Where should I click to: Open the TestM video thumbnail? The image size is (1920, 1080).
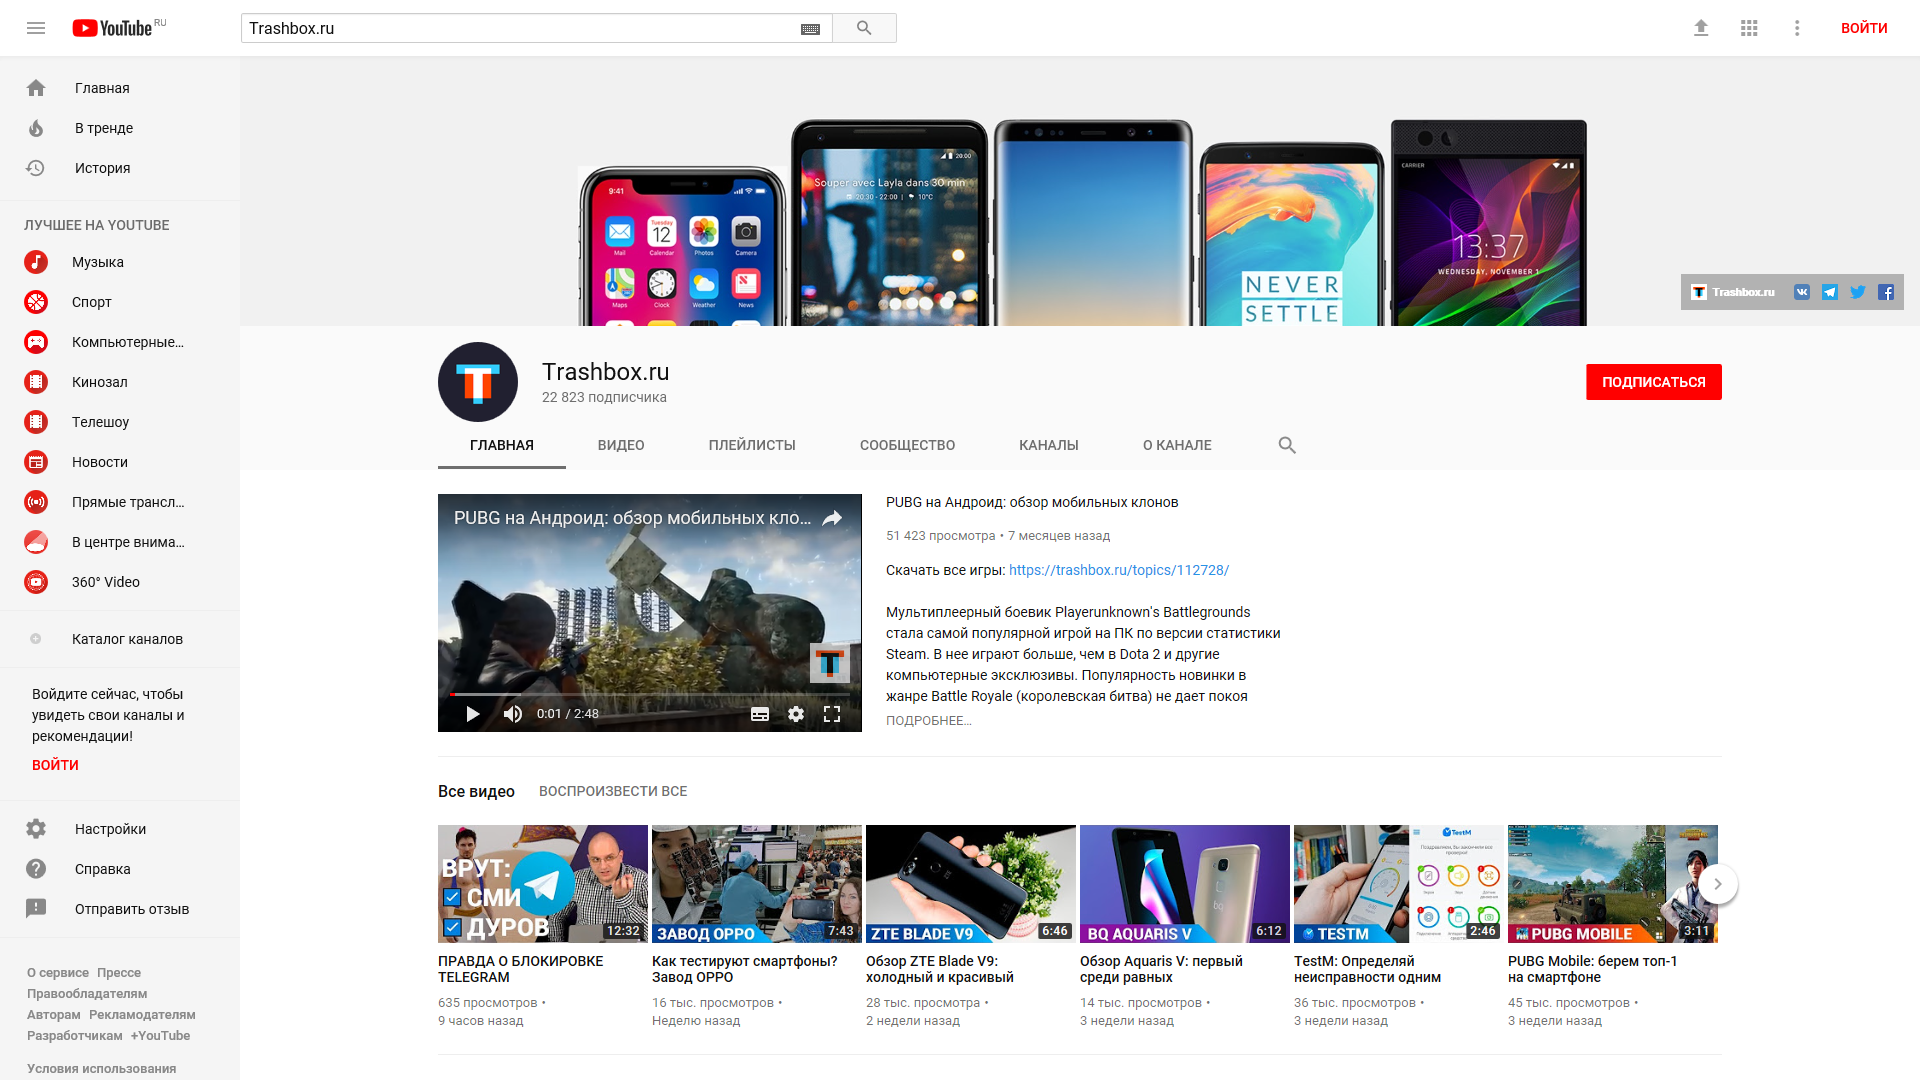pos(1399,884)
